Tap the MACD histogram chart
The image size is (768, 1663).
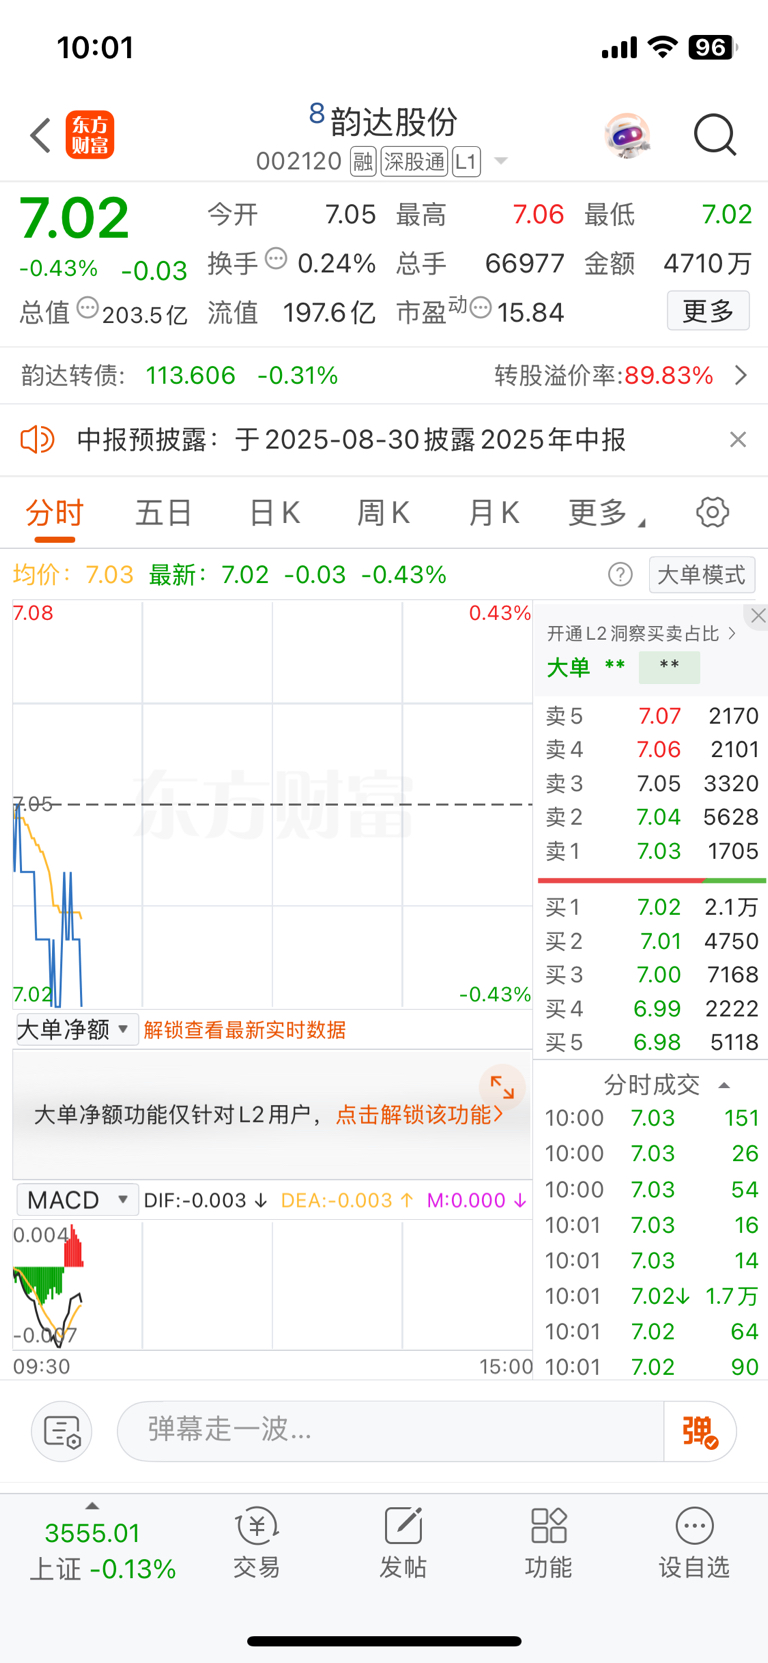click(272, 1285)
